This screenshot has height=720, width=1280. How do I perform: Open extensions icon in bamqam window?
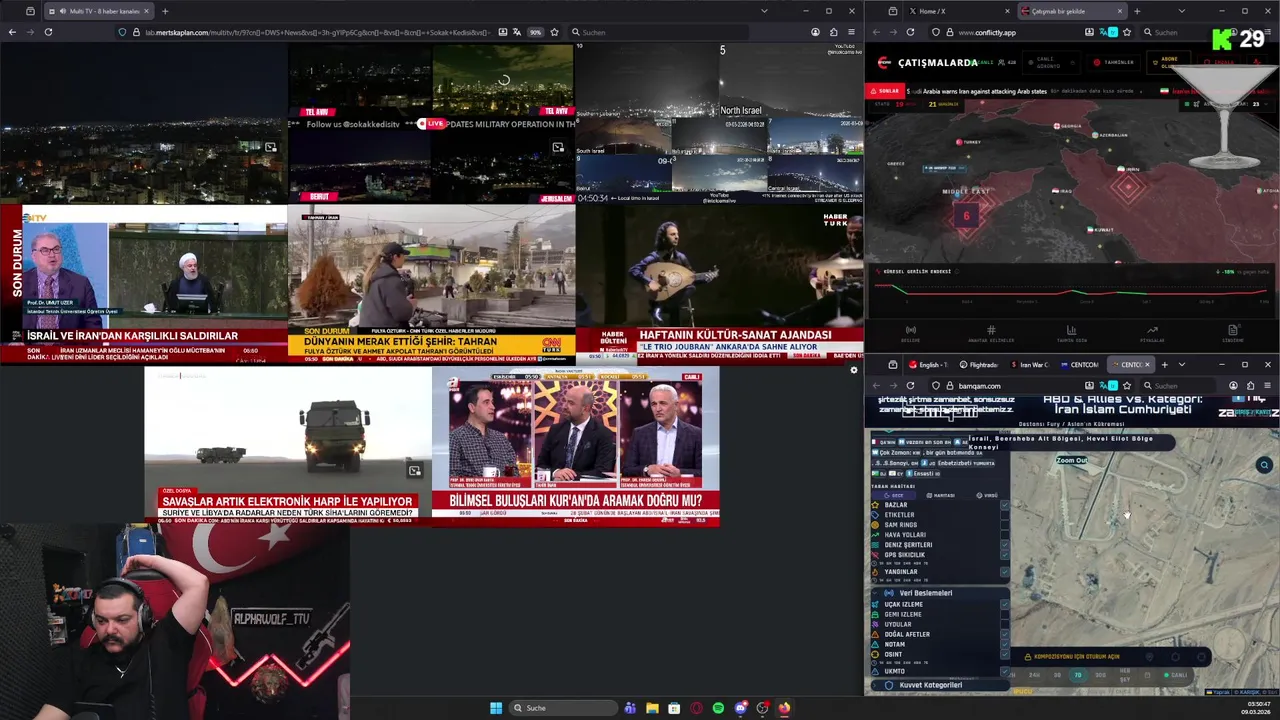coord(1250,386)
